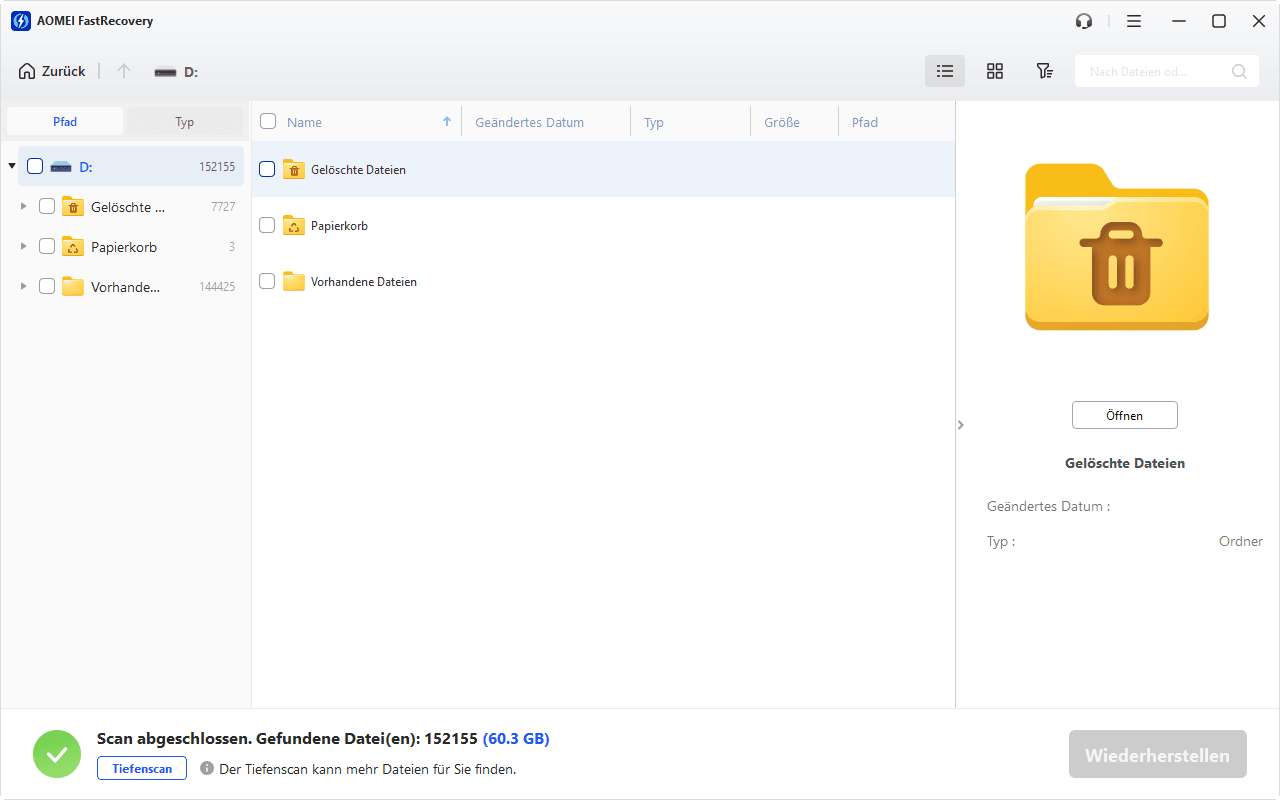Expand the Gelöschte tree node

click(x=24, y=207)
